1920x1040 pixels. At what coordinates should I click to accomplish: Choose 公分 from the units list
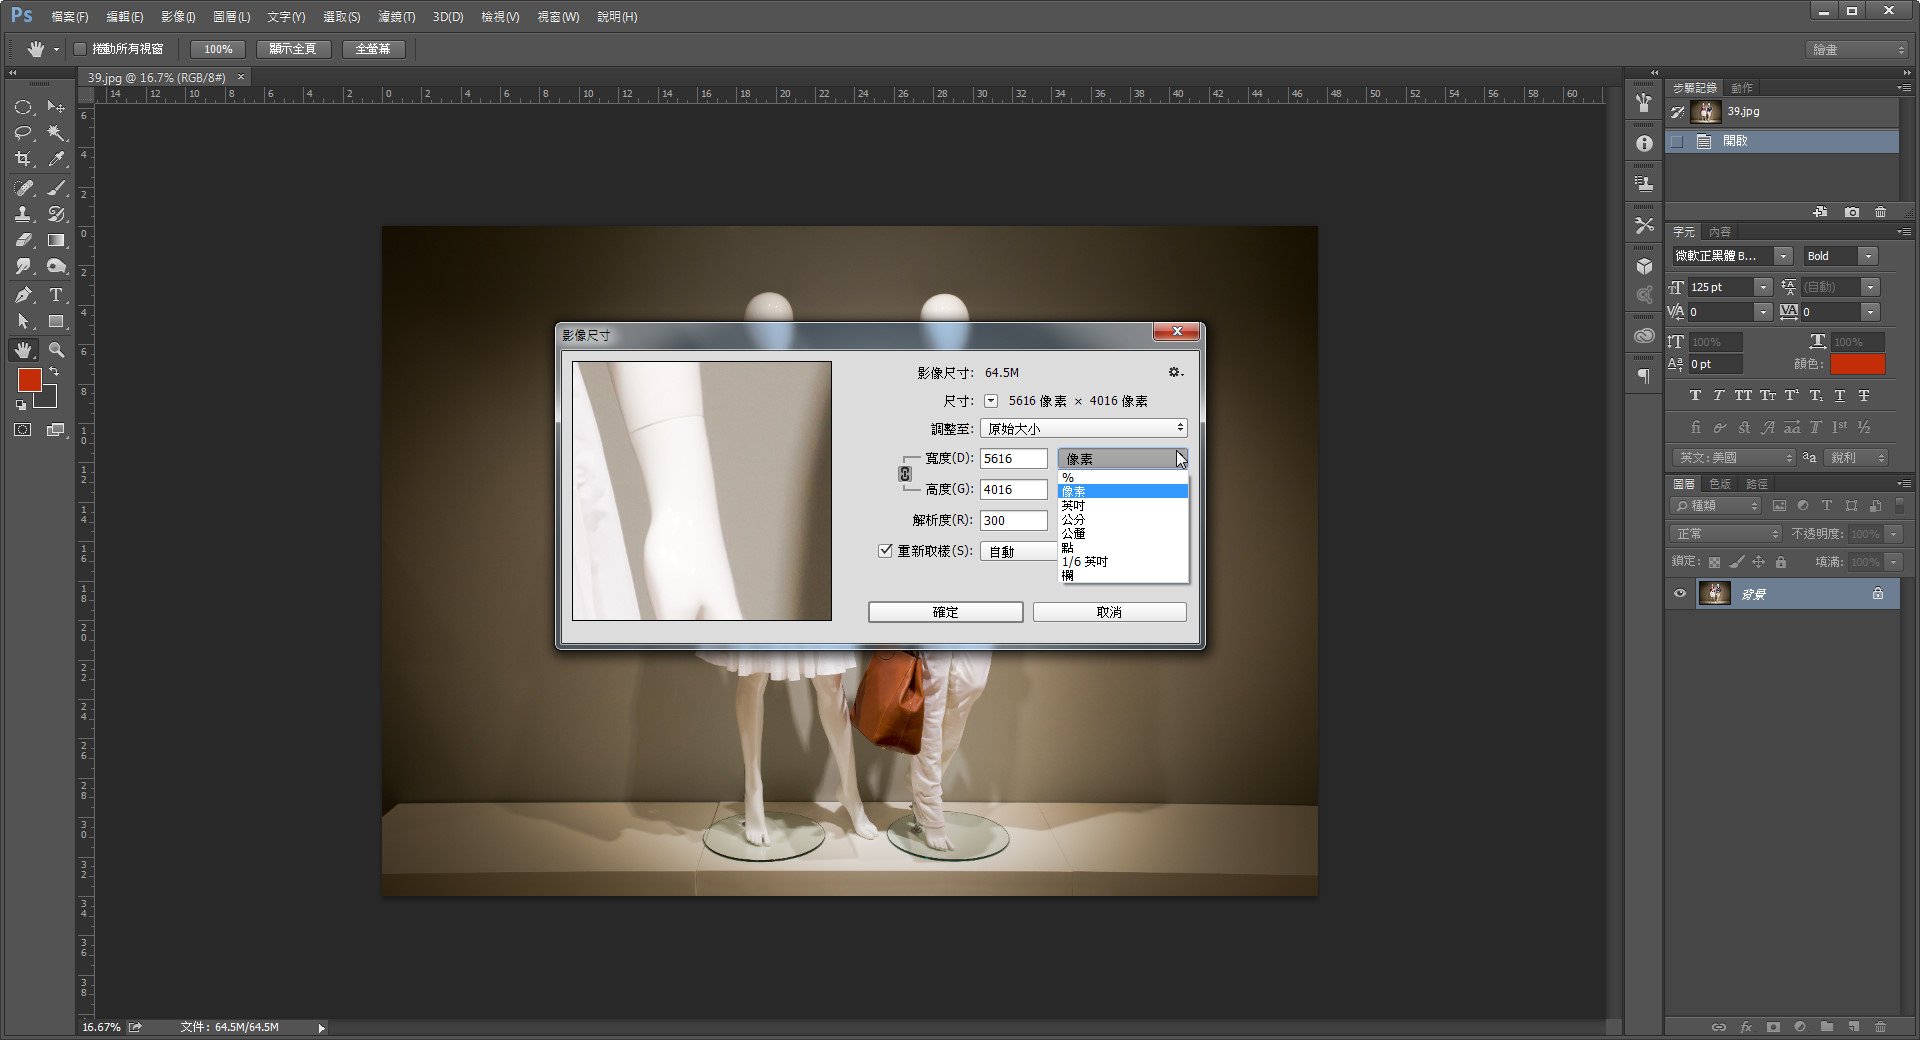click(x=1123, y=520)
